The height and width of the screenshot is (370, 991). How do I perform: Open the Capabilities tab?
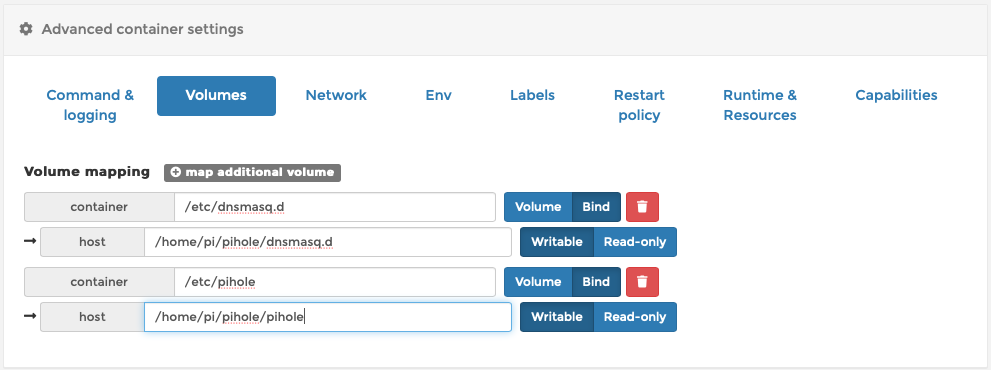896,96
